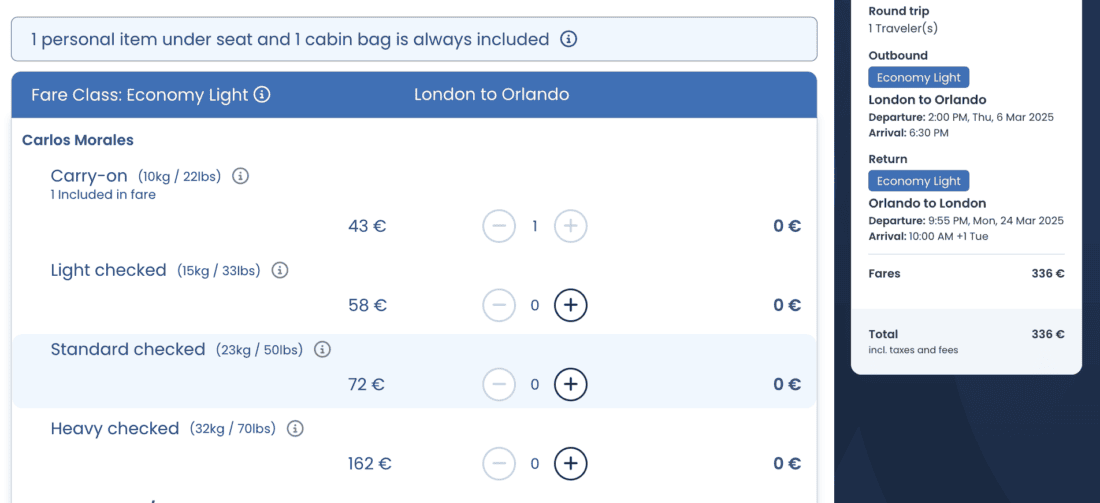1100x503 pixels.
Task: Click Outbound Economy Light fare badge
Action: pyautogui.click(x=918, y=77)
